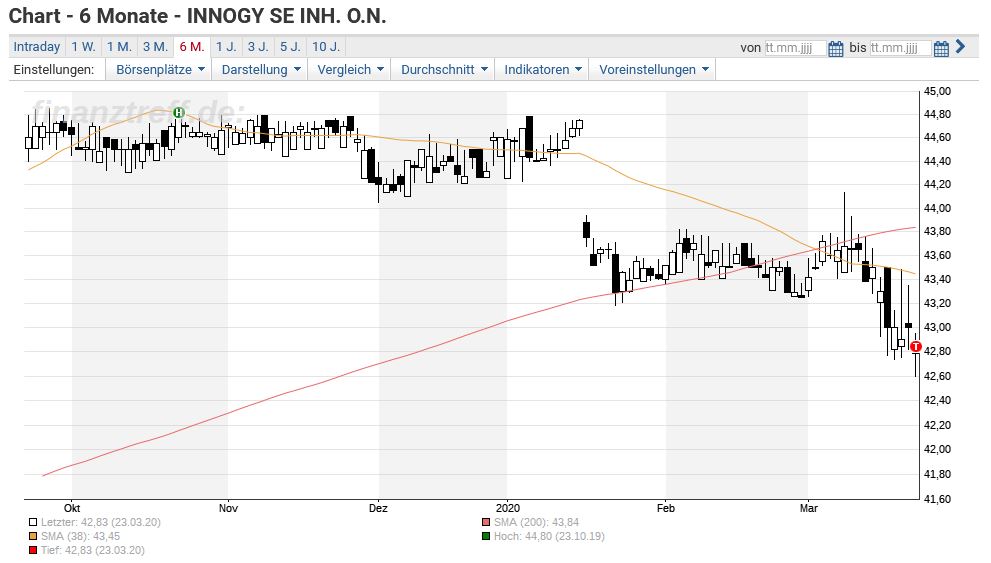Click the green H high marker on chart
The height and width of the screenshot is (563, 991).
tap(179, 112)
